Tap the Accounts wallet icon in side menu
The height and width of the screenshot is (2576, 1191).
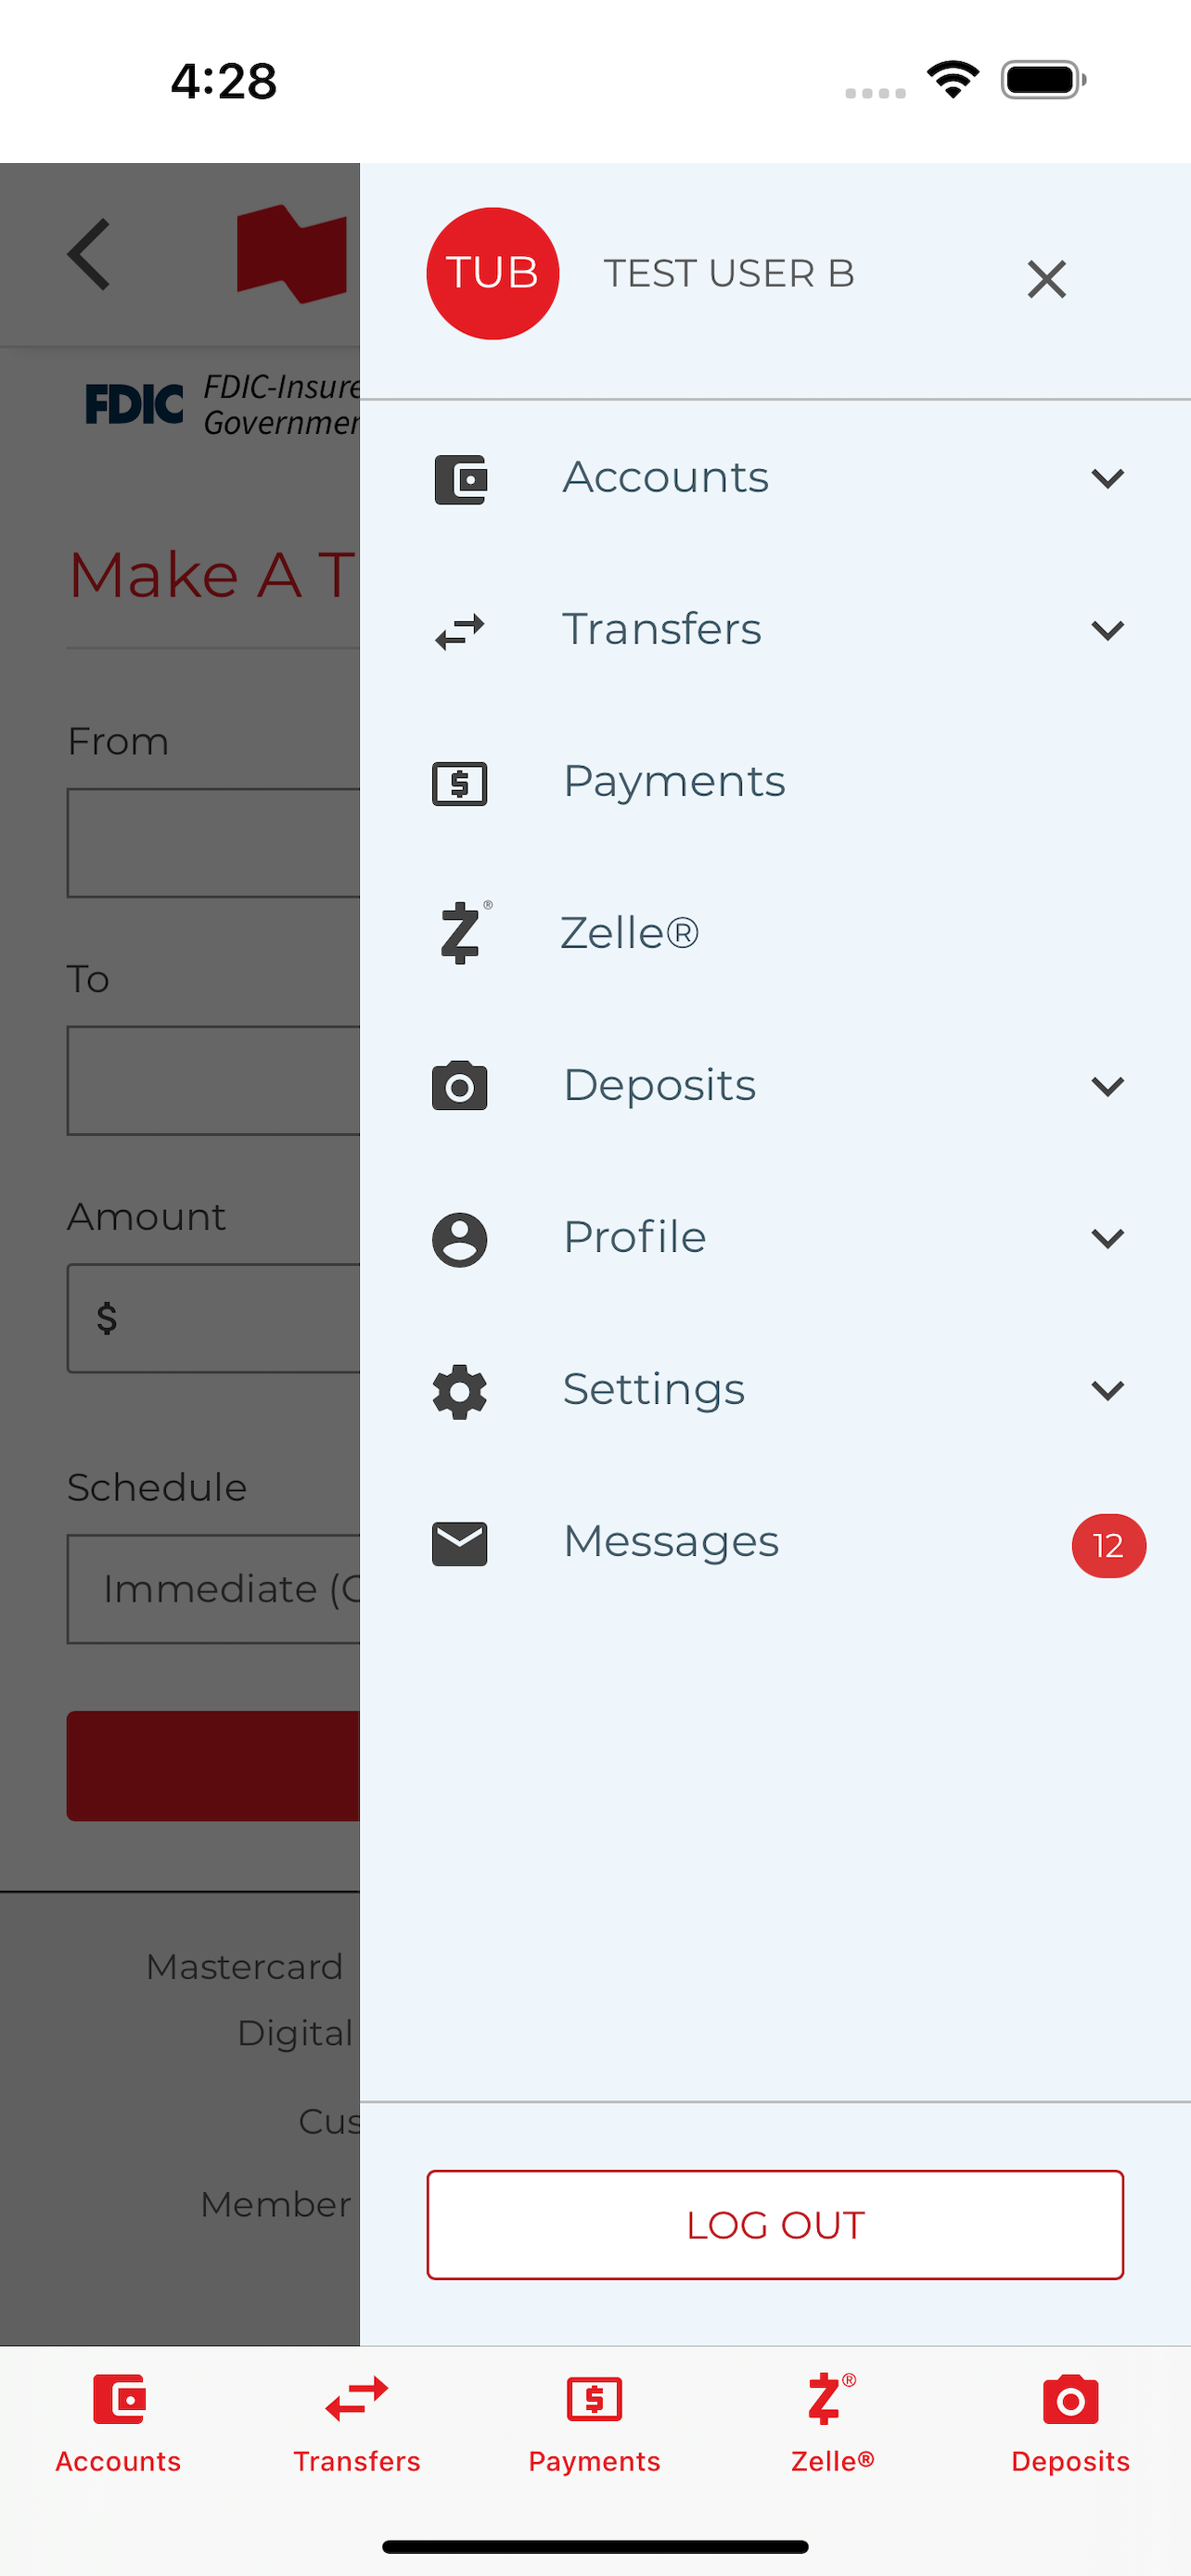click(x=460, y=479)
